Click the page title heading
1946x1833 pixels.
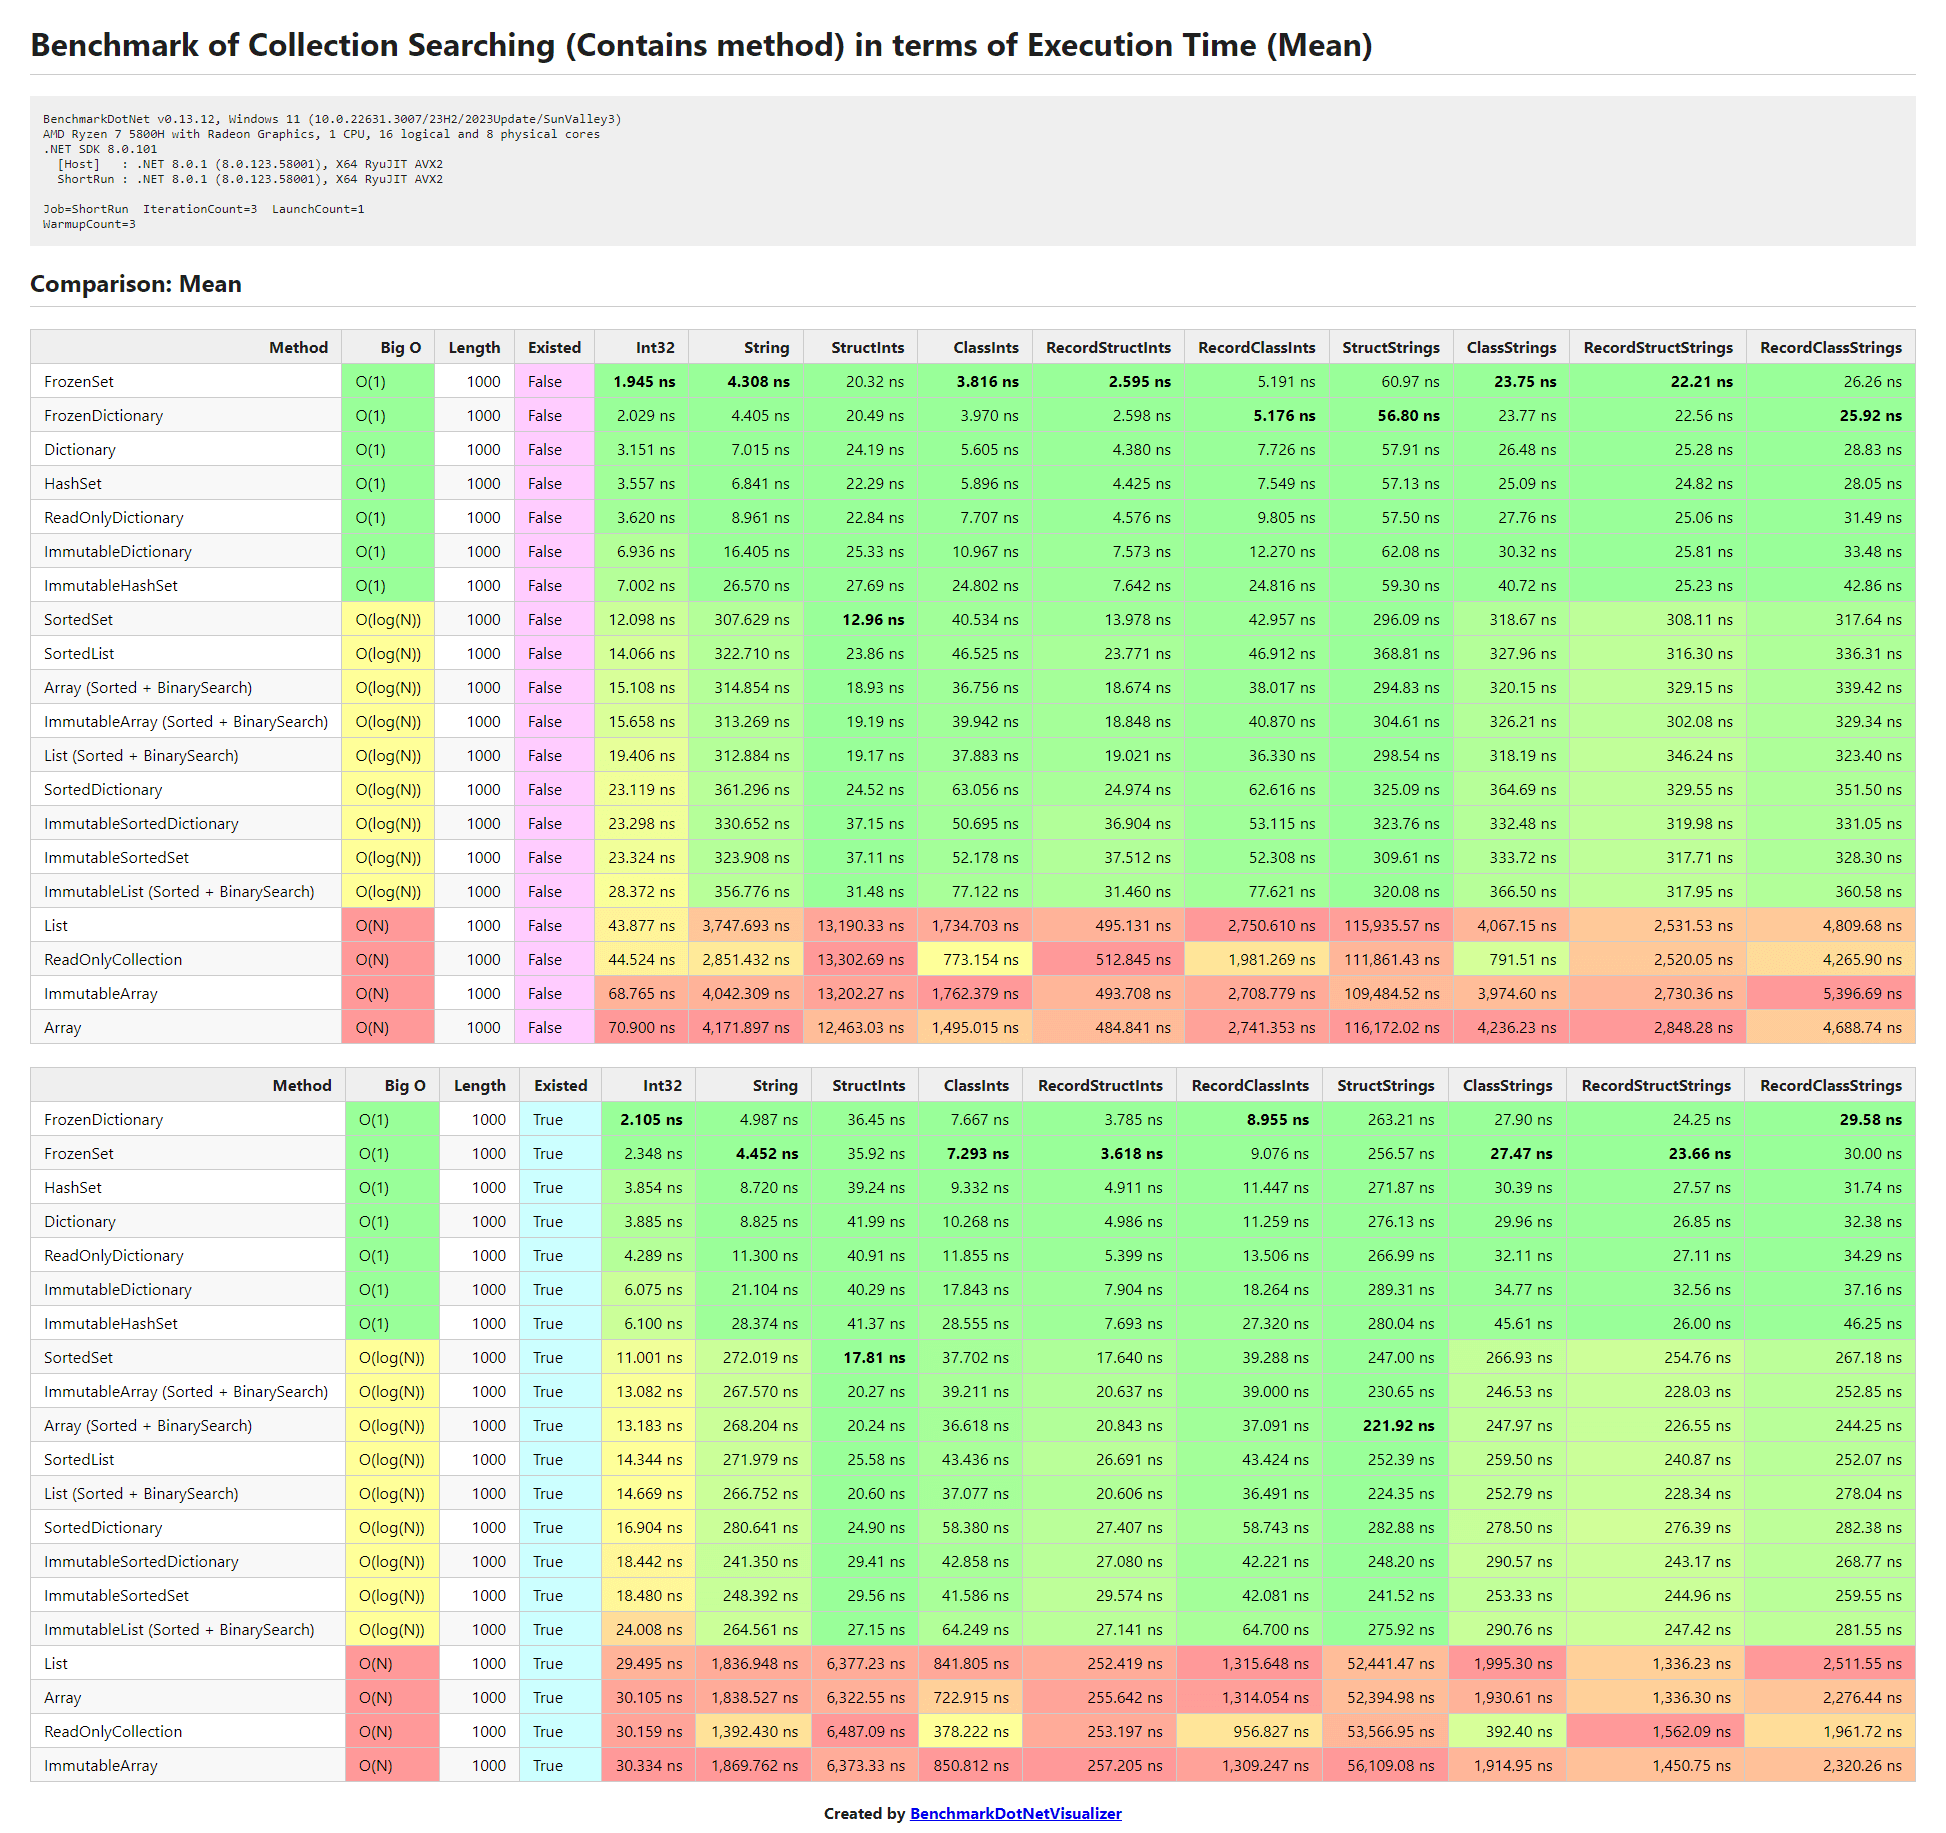(701, 45)
